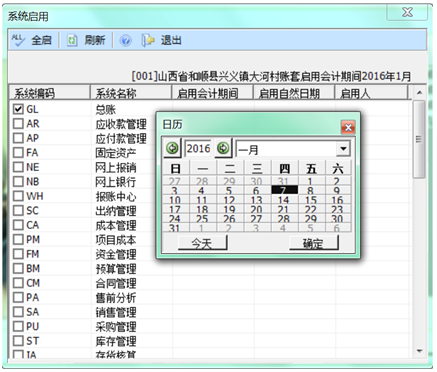Image resolution: width=437 pixels, height=372 pixels.
Task: Enable the PM 项目成本 checkbox
Action: pos(18,240)
